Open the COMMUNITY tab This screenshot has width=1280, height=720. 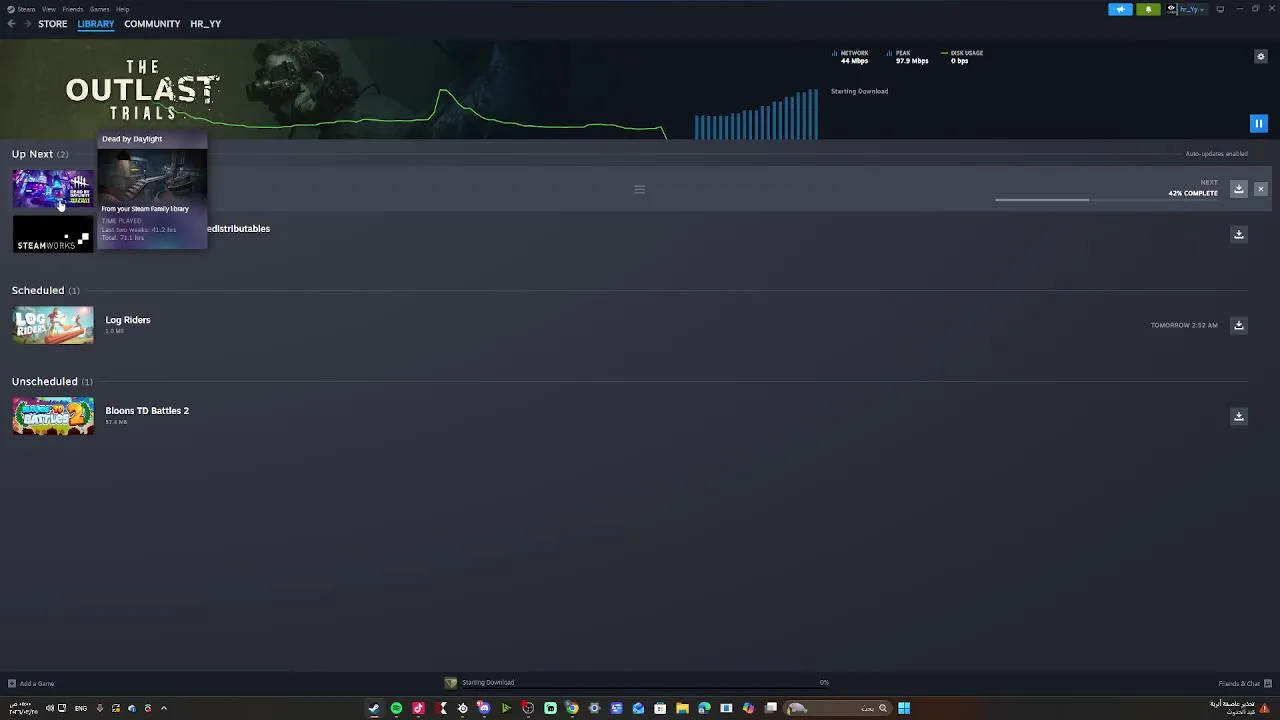152,24
